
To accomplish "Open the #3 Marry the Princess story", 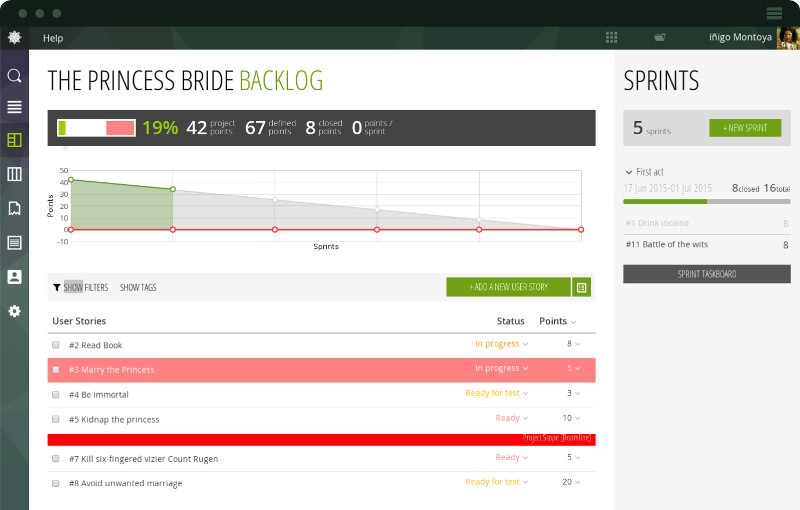I will pyautogui.click(x=111, y=370).
